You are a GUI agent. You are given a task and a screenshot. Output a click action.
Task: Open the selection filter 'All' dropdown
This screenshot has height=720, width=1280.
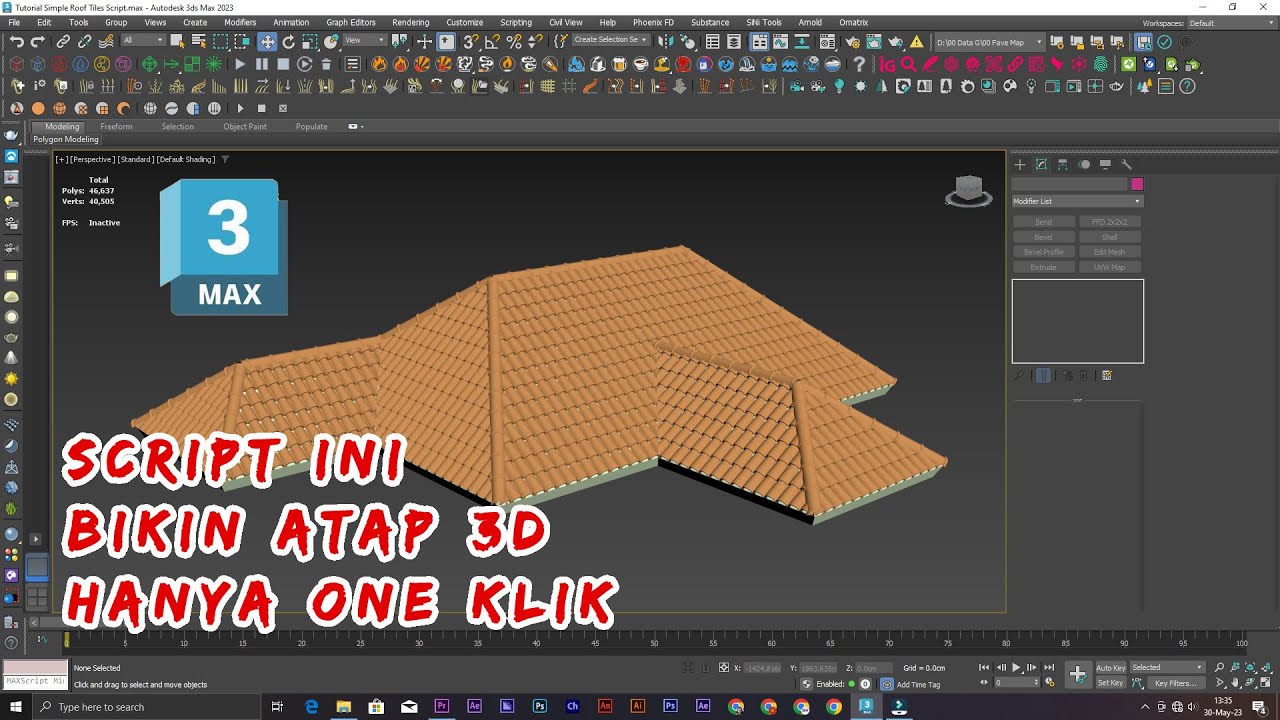[143, 41]
